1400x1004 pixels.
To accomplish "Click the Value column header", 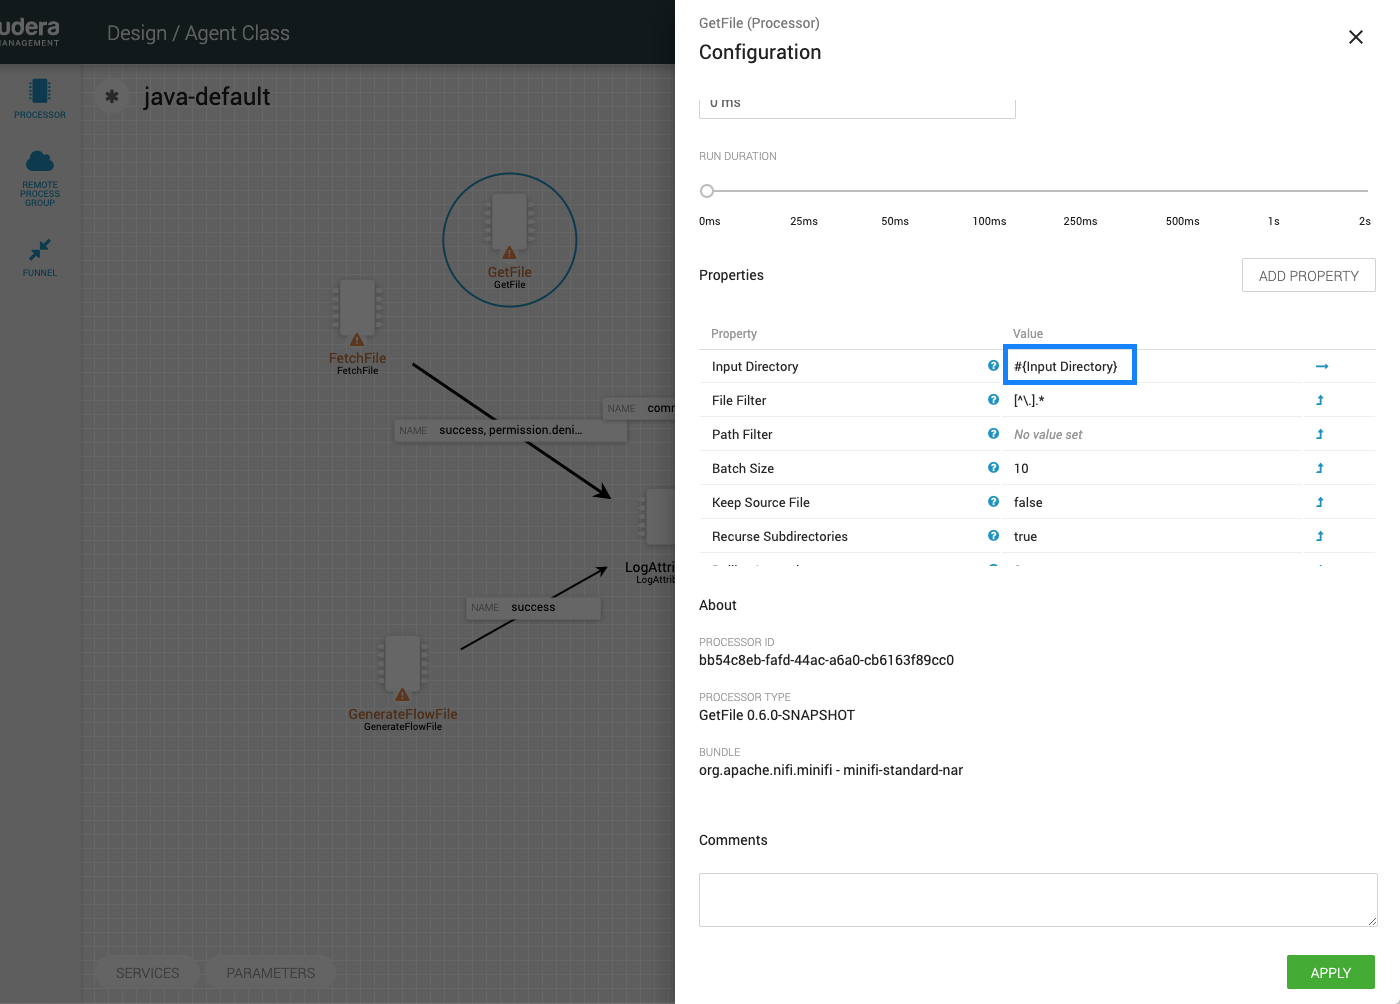I will click(1028, 334).
